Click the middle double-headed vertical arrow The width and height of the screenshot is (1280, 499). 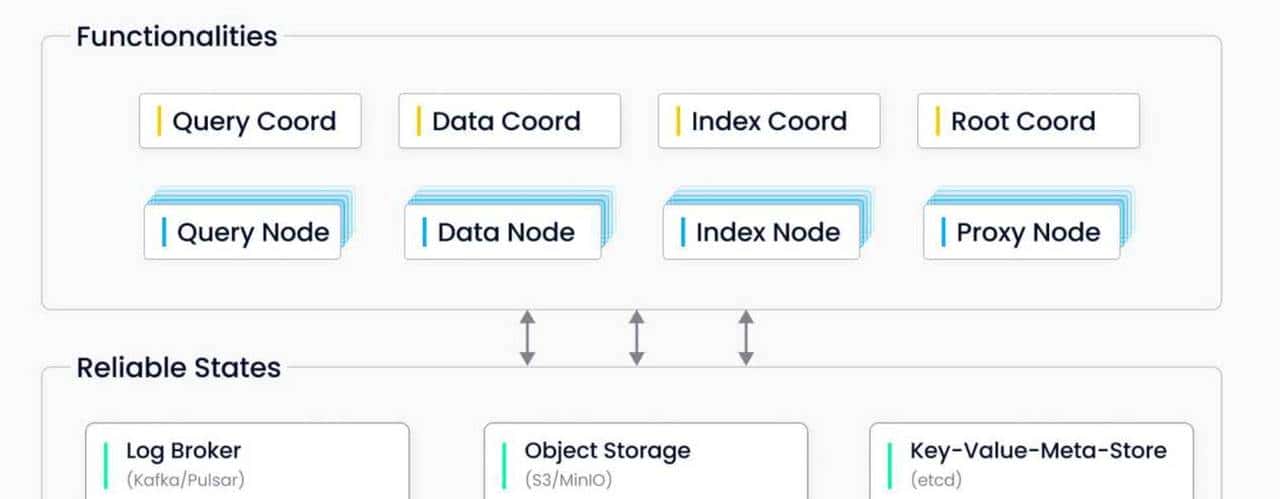tap(636, 337)
